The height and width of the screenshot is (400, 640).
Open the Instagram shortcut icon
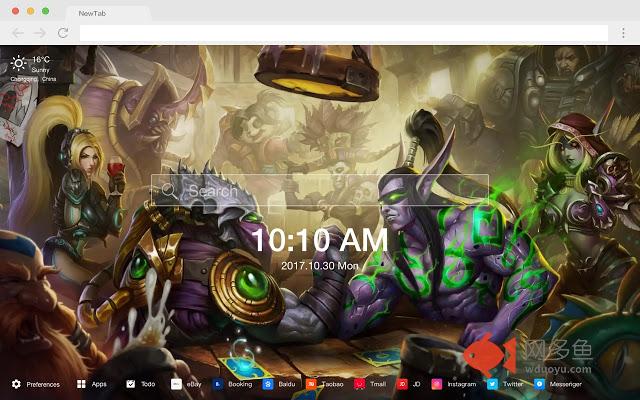click(437, 384)
